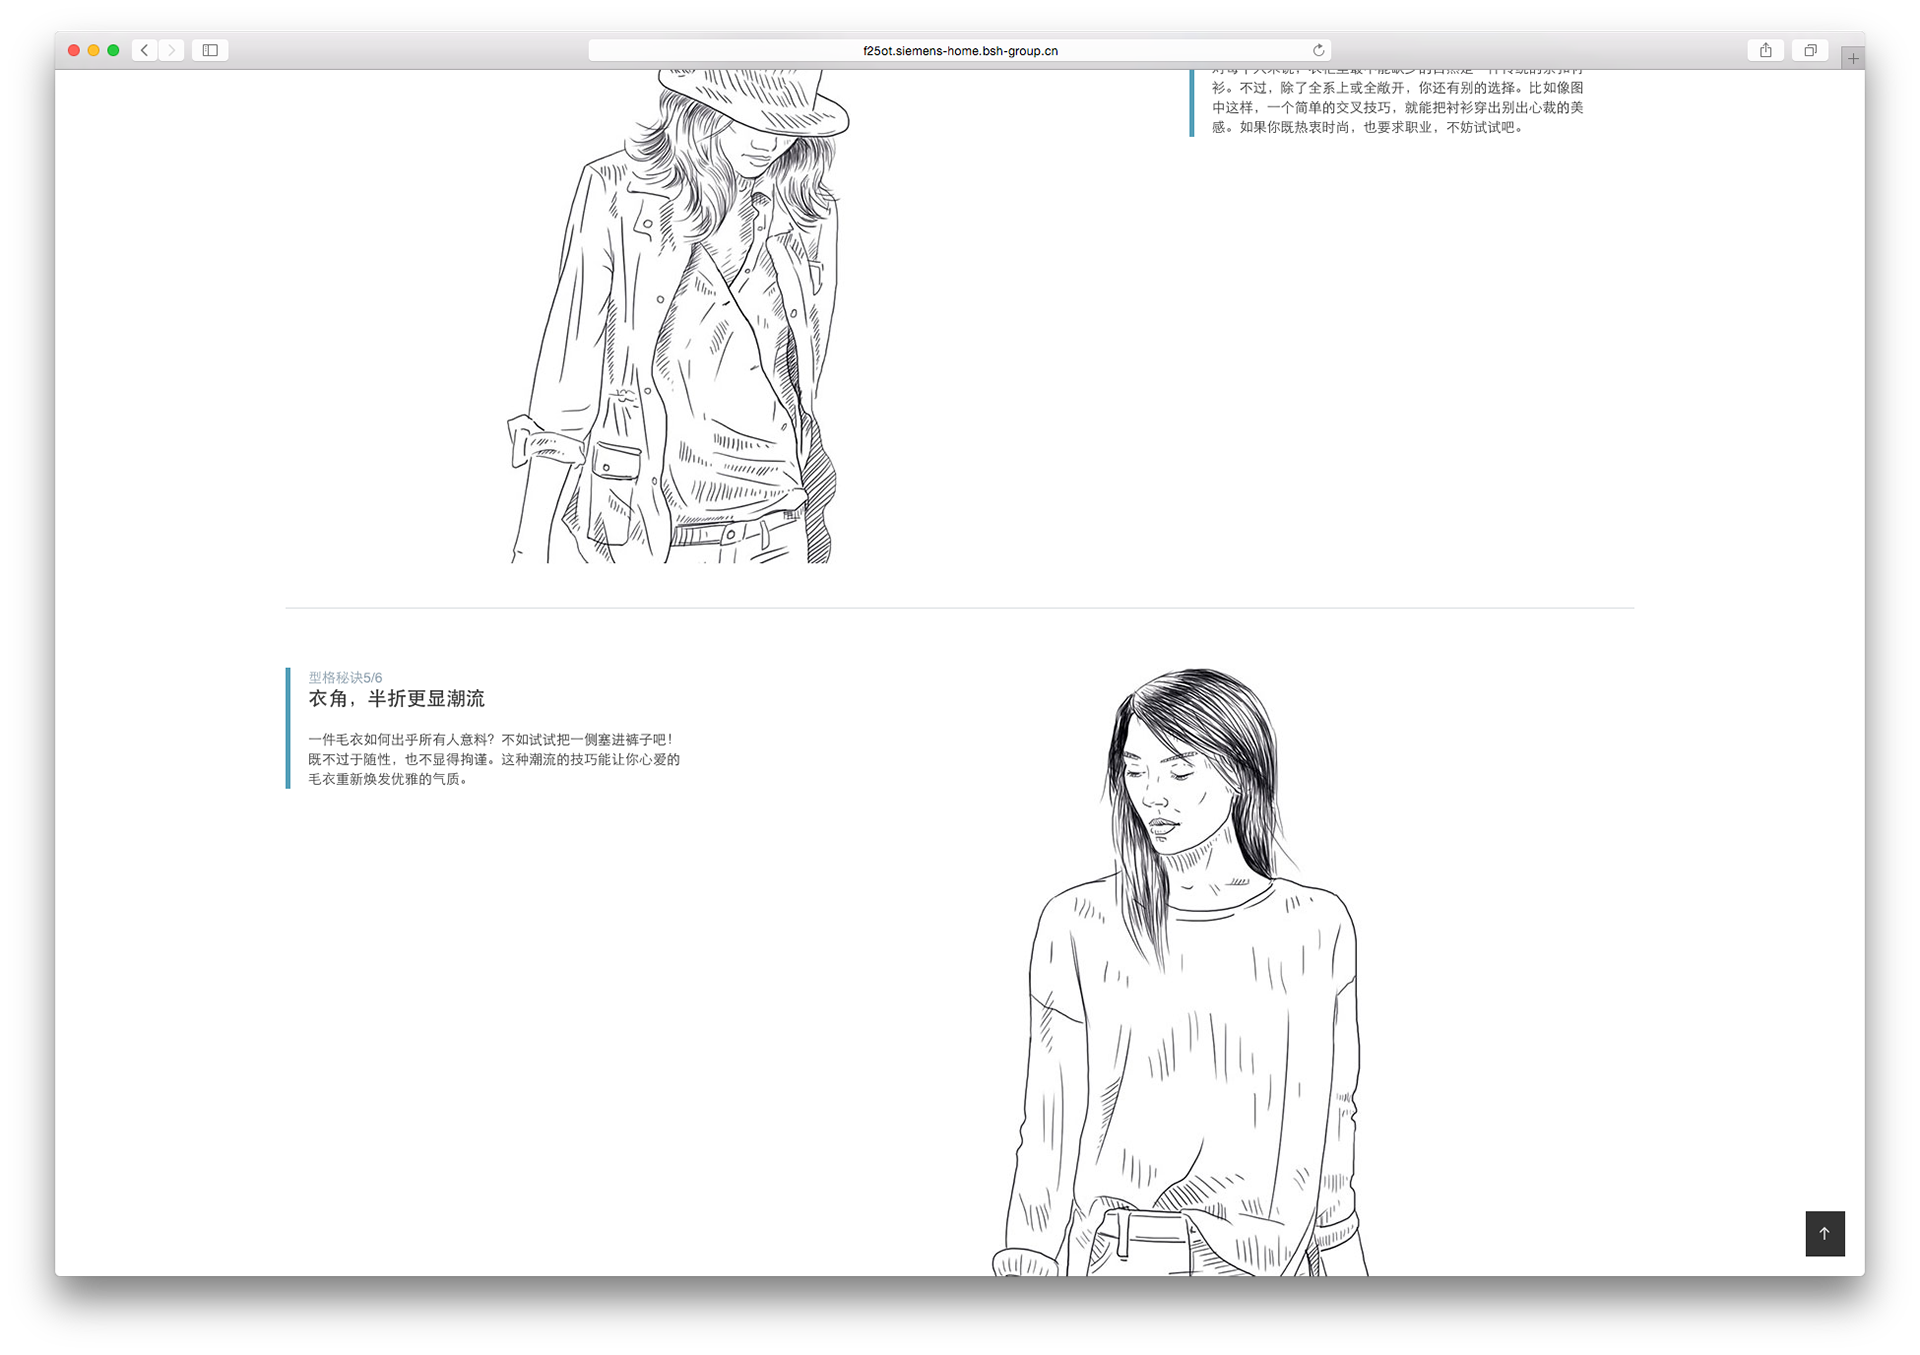1920x1355 pixels.
Task: Close the window with red button
Action: [x=74, y=50]
